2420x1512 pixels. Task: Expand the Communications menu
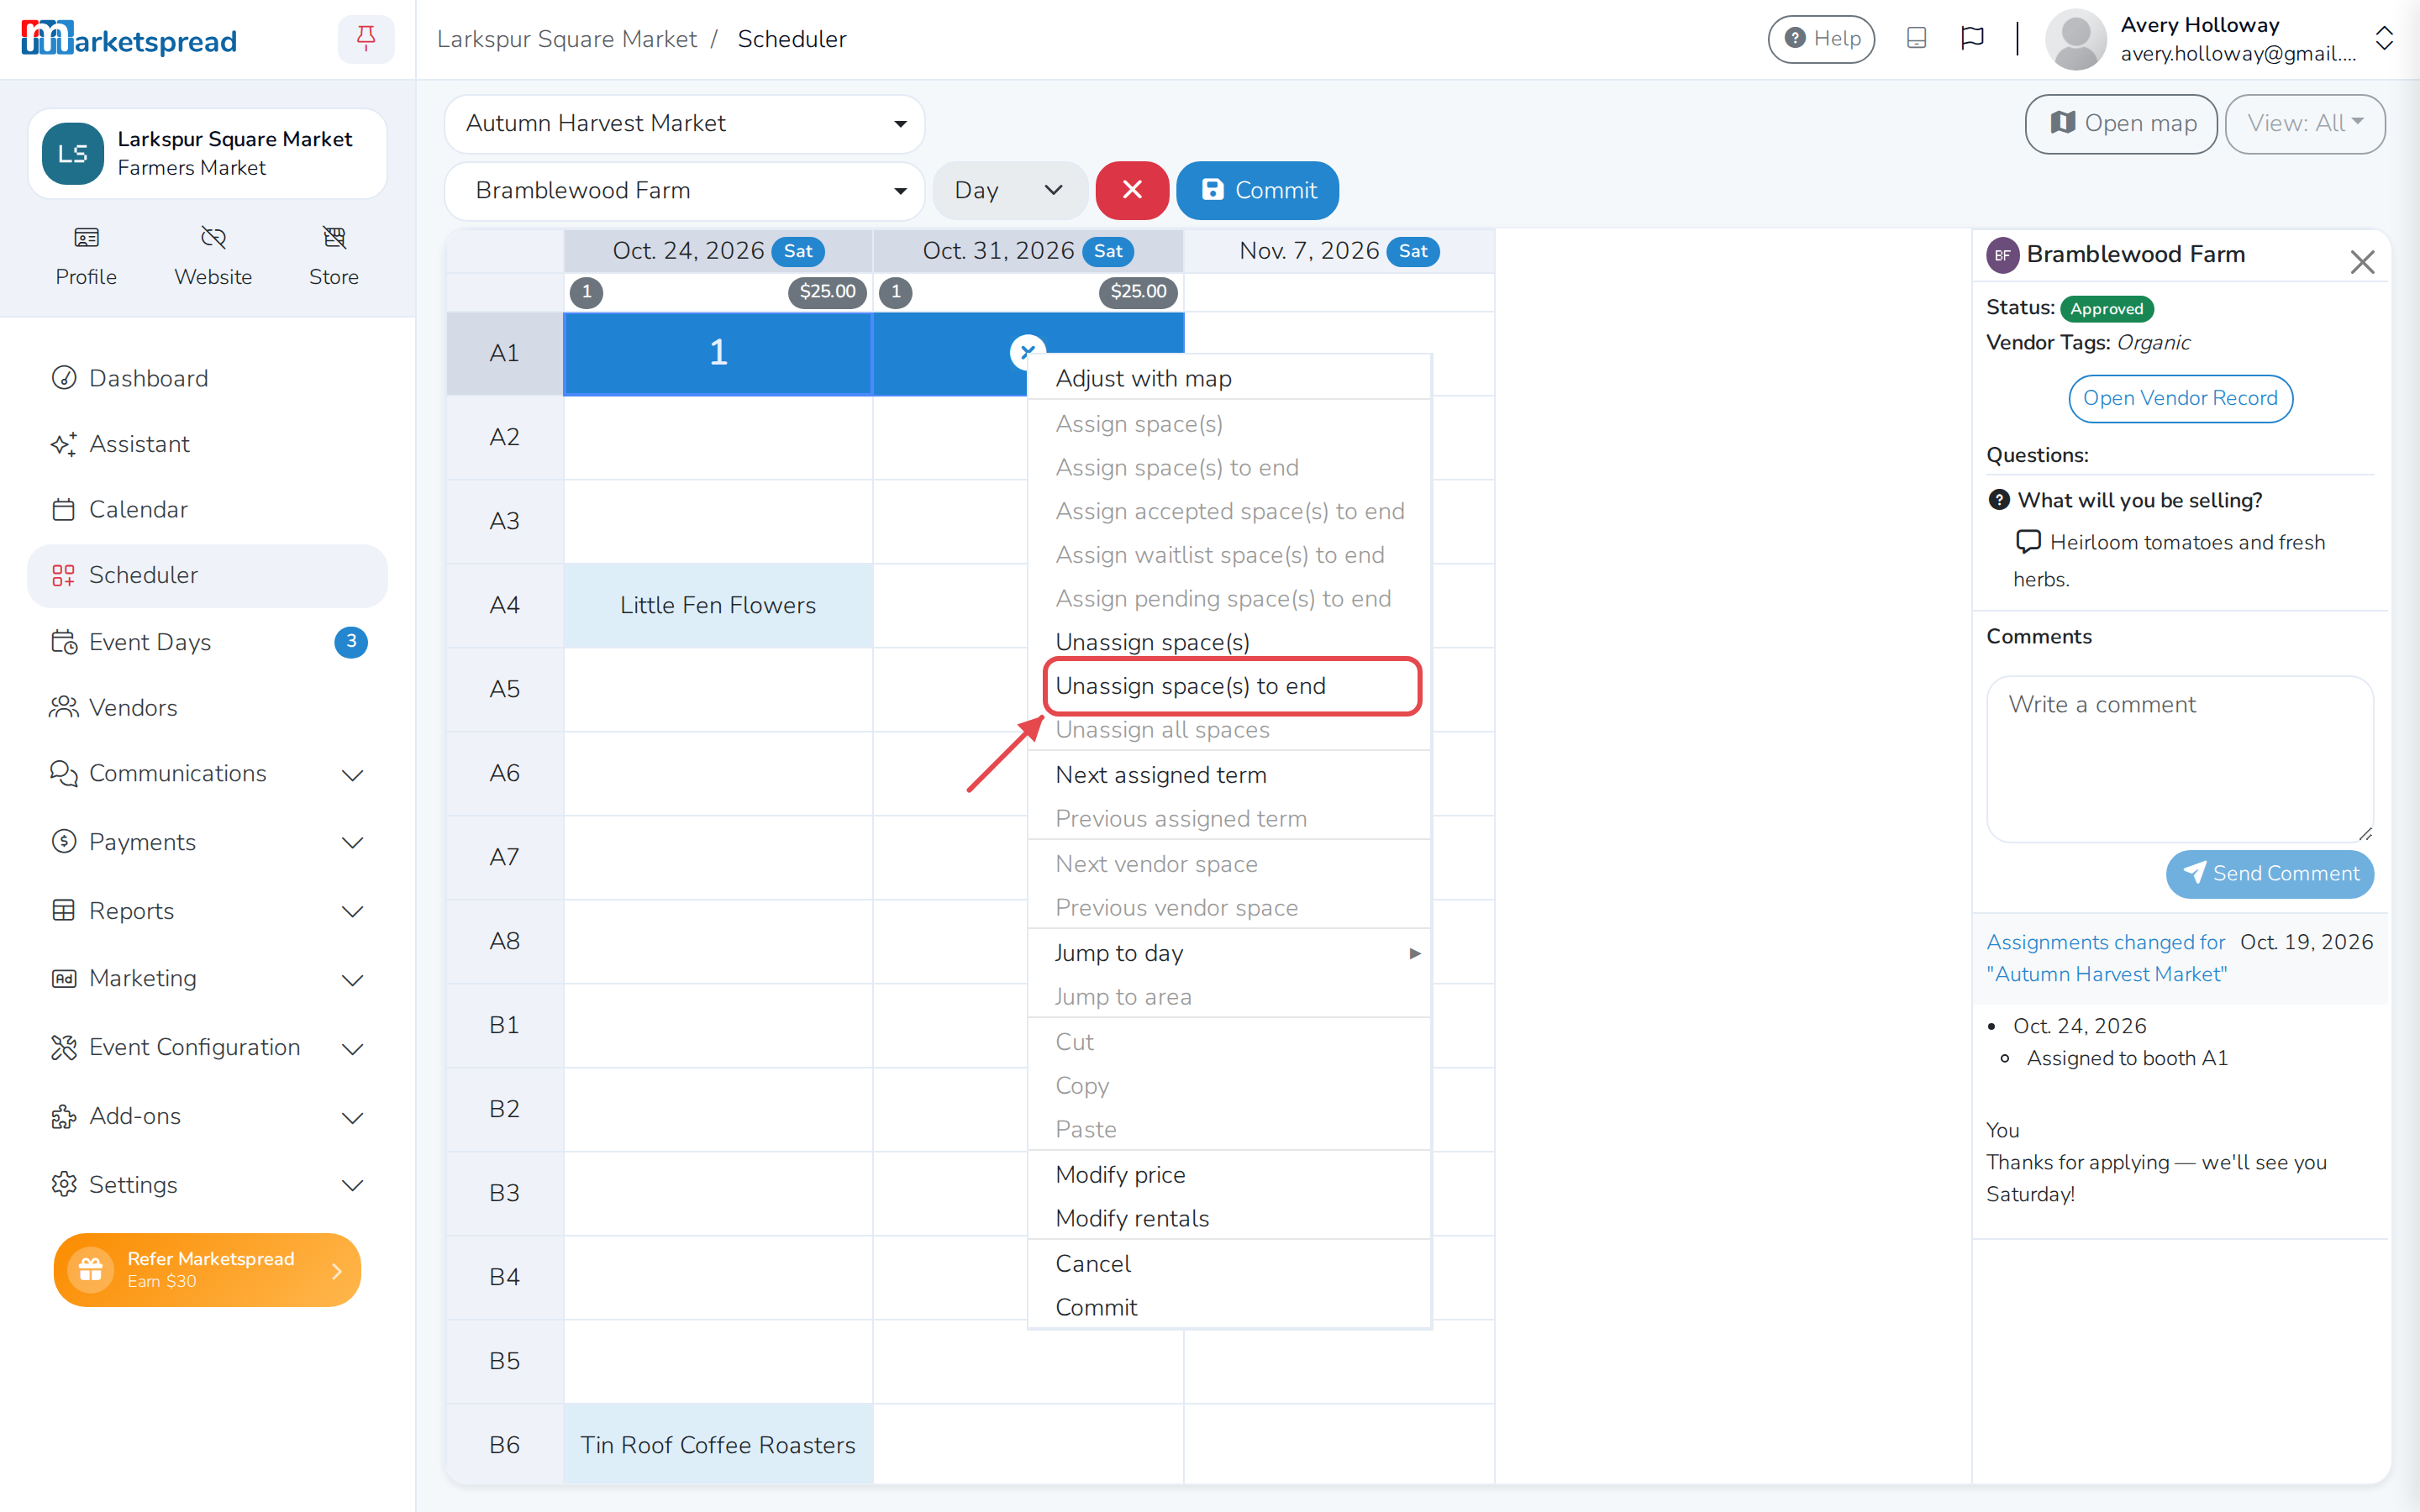tap(207, 773)
